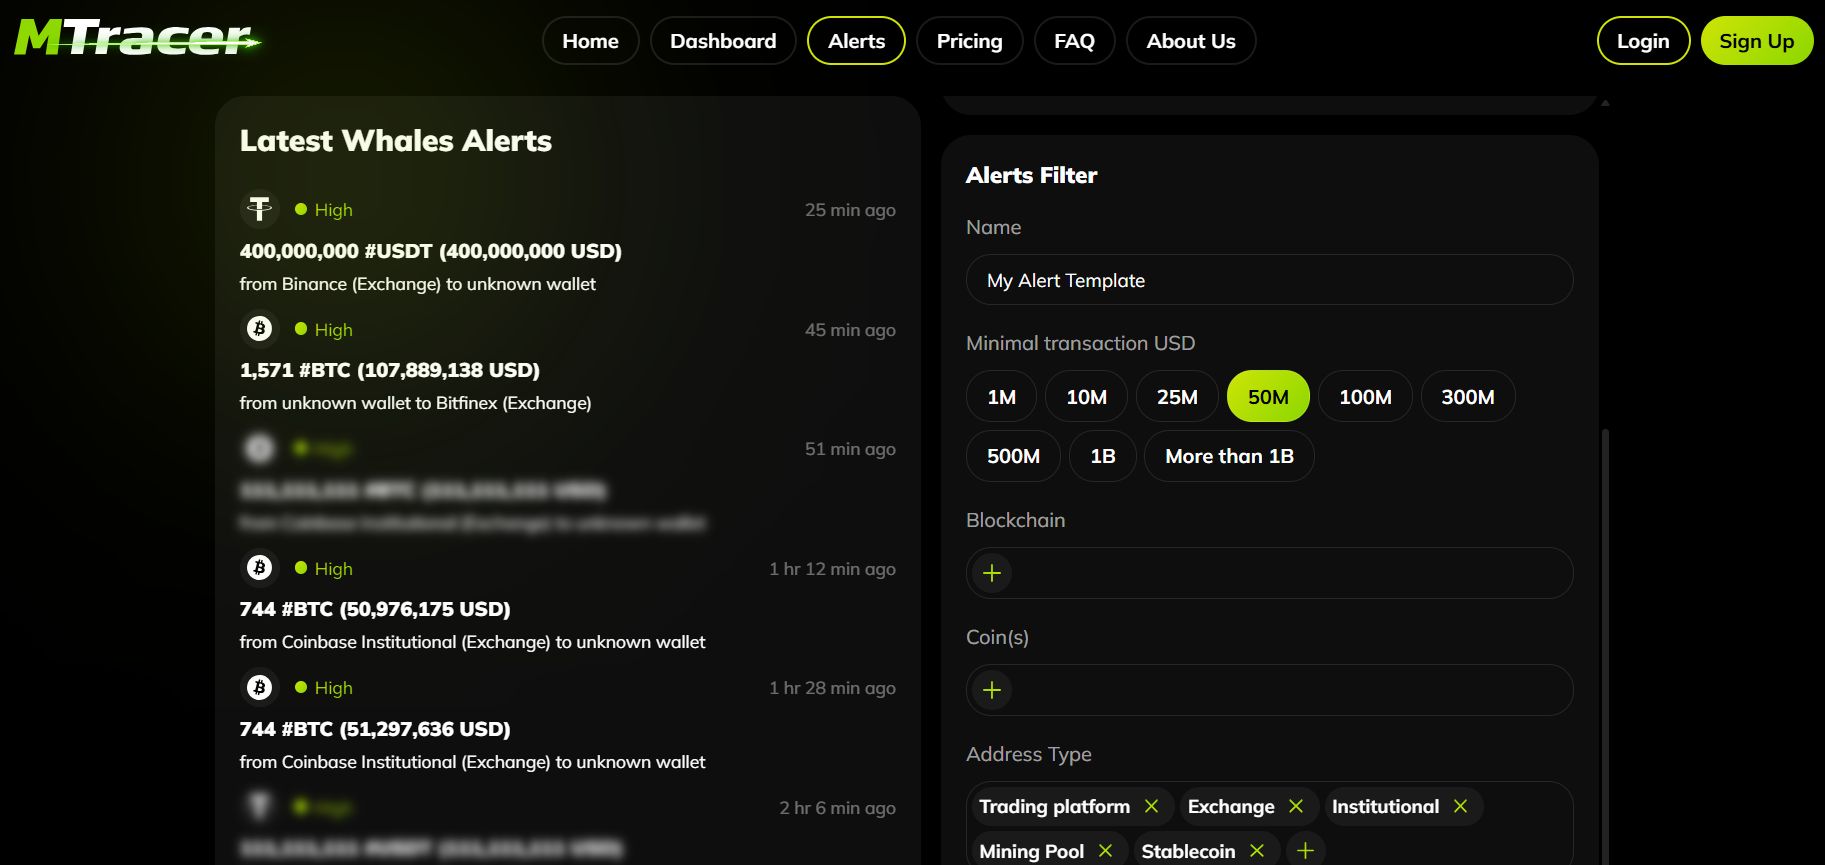Pick More than 1B option
The width and height of the screenshot is (1825, 865).
tap(1229, 456)
